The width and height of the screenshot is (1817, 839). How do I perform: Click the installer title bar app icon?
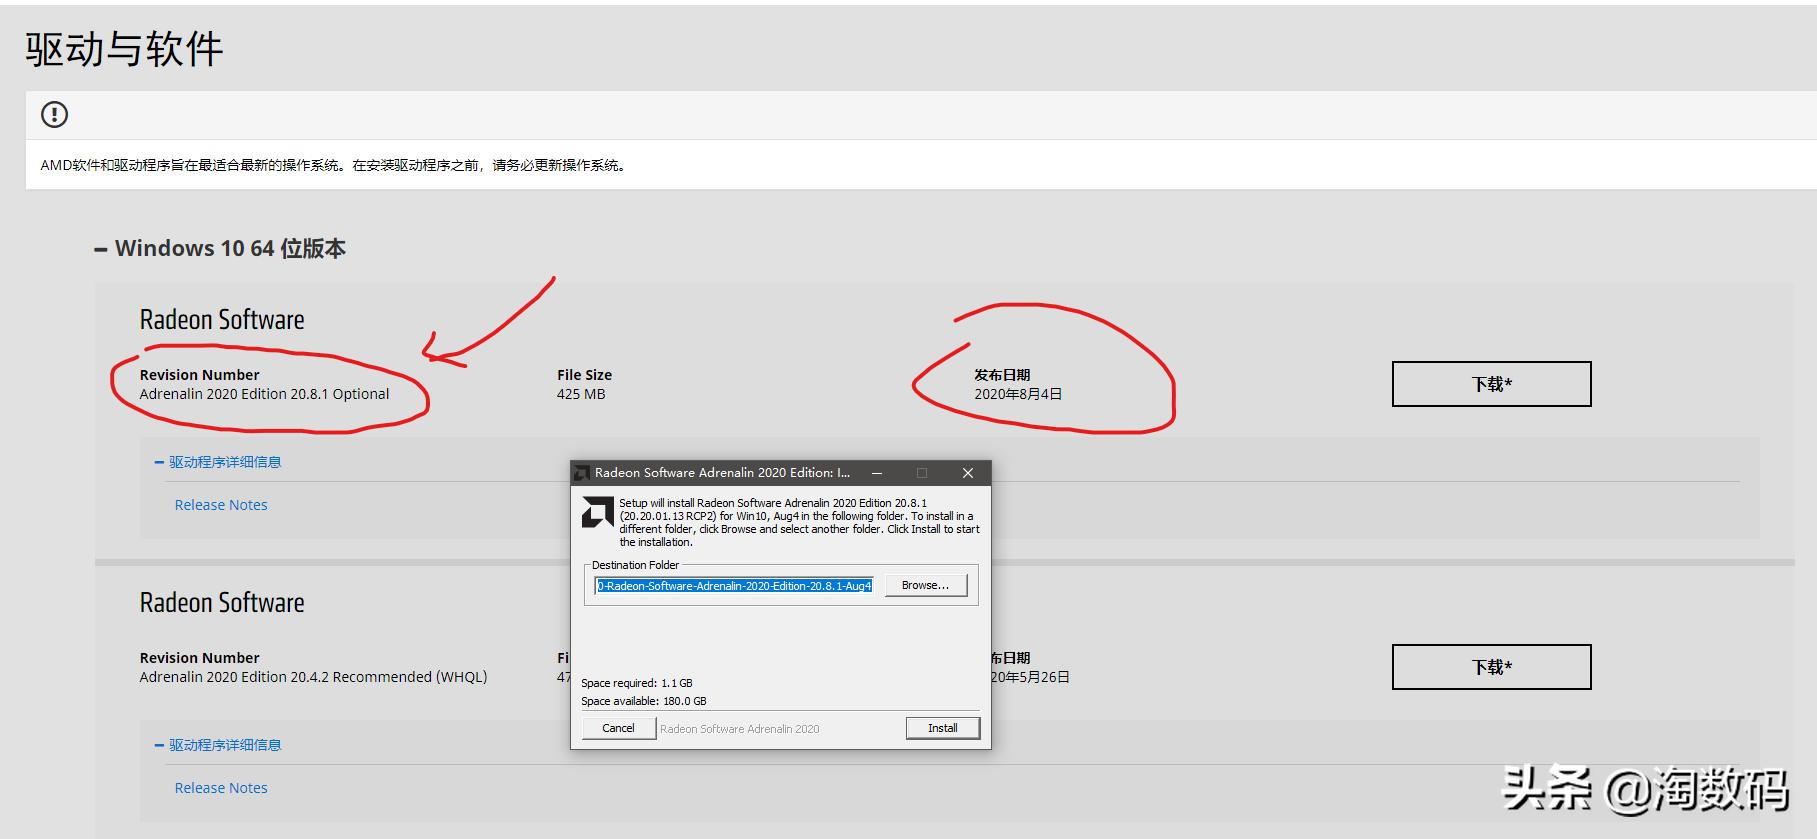582,473
